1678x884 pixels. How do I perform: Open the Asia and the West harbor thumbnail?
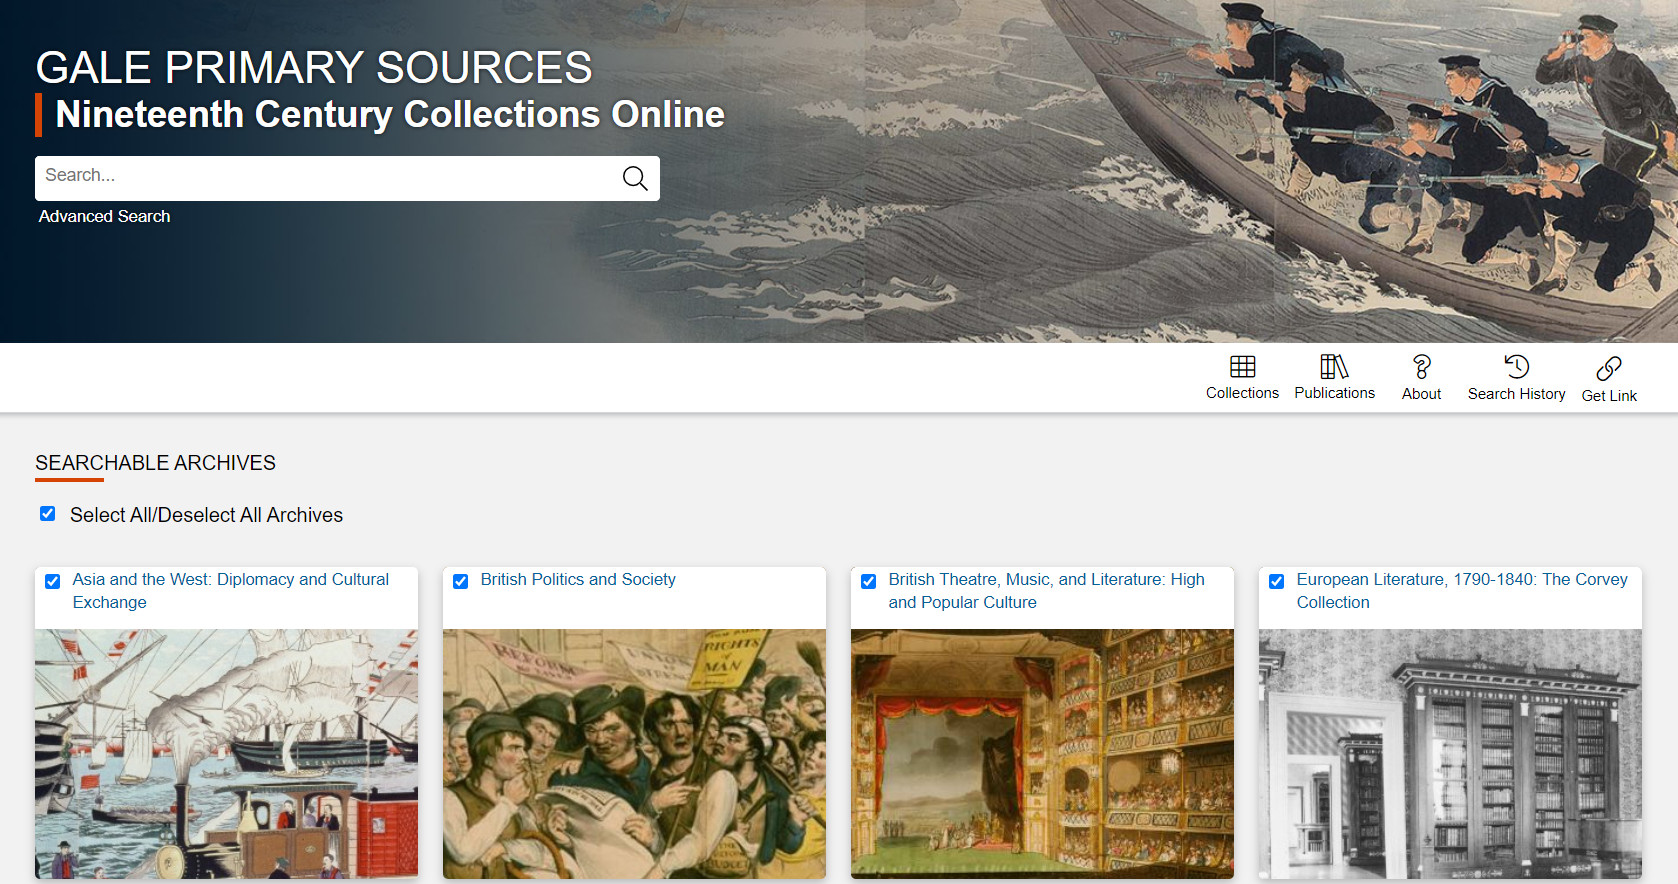226,754
